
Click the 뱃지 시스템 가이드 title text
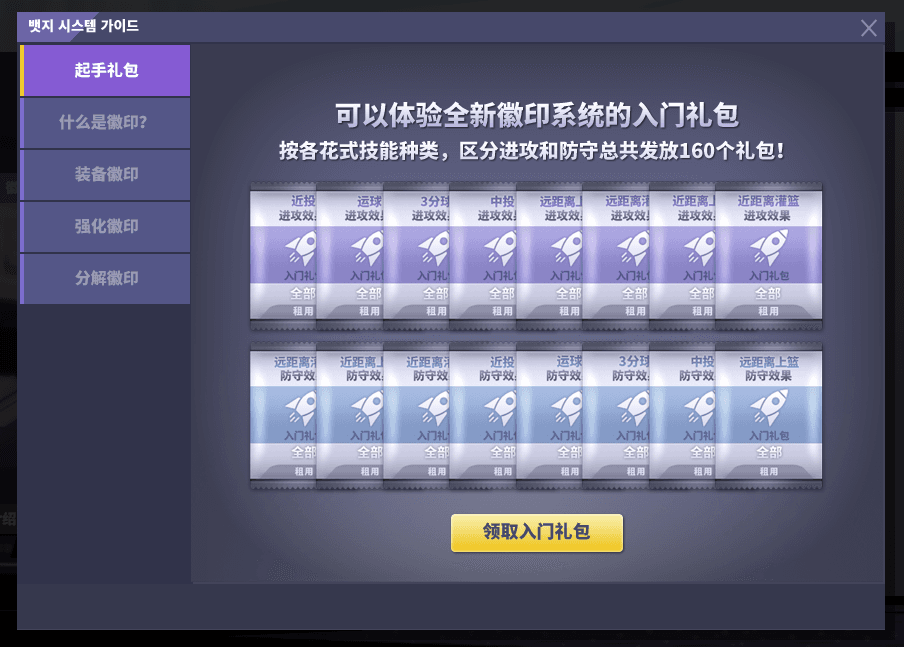(x=84, y=26)
